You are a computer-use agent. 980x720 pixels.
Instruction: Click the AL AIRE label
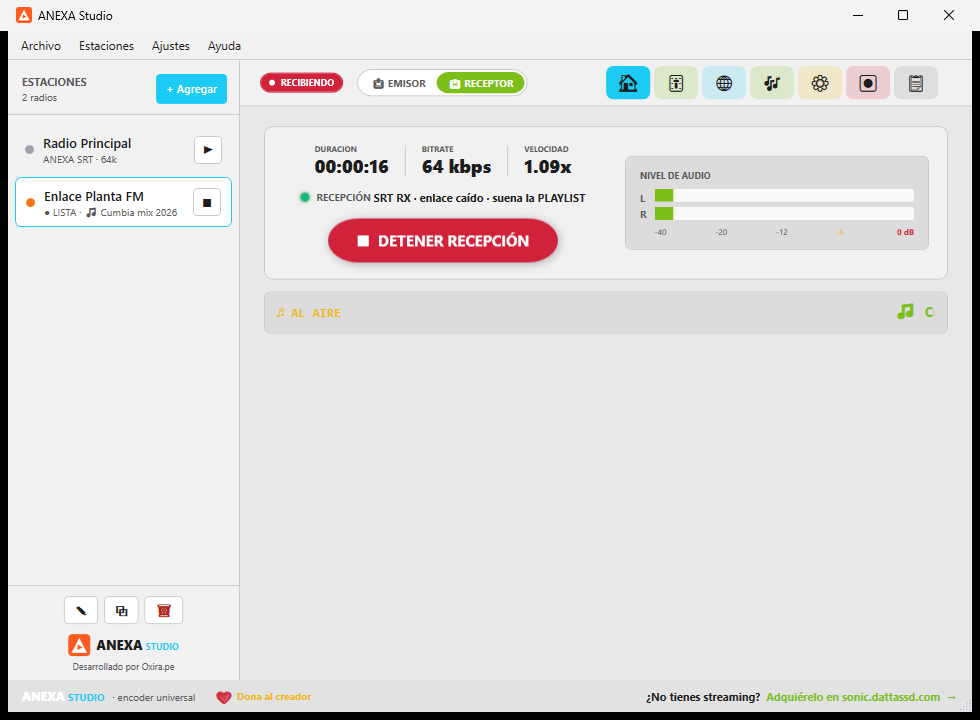click(x=316, y=313)
